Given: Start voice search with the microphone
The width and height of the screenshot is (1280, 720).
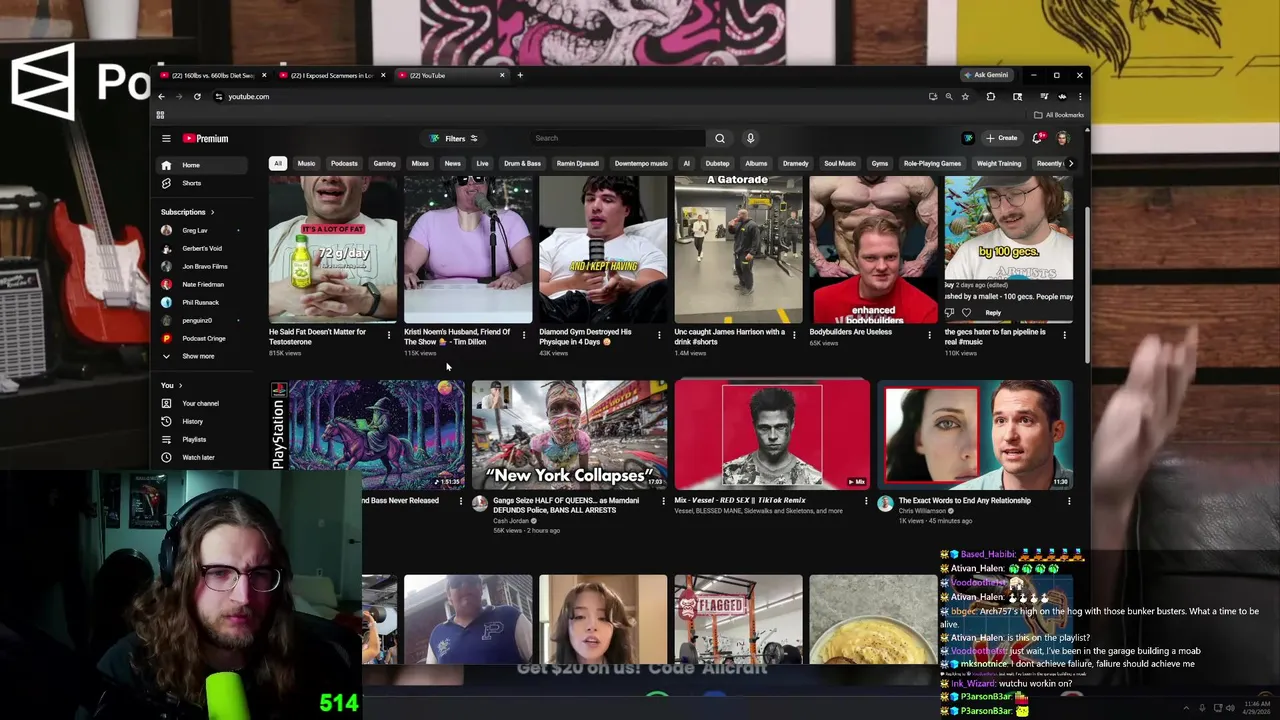Looking at the screenshot, I should click(750, 138).
